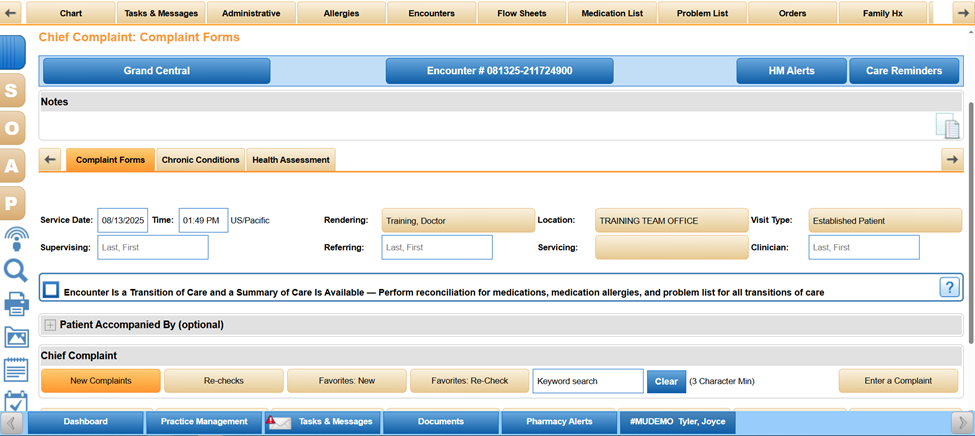The image size is (975, 436).
Task: Switch to the Chronic Conditions tab
Action: point(201,160)
